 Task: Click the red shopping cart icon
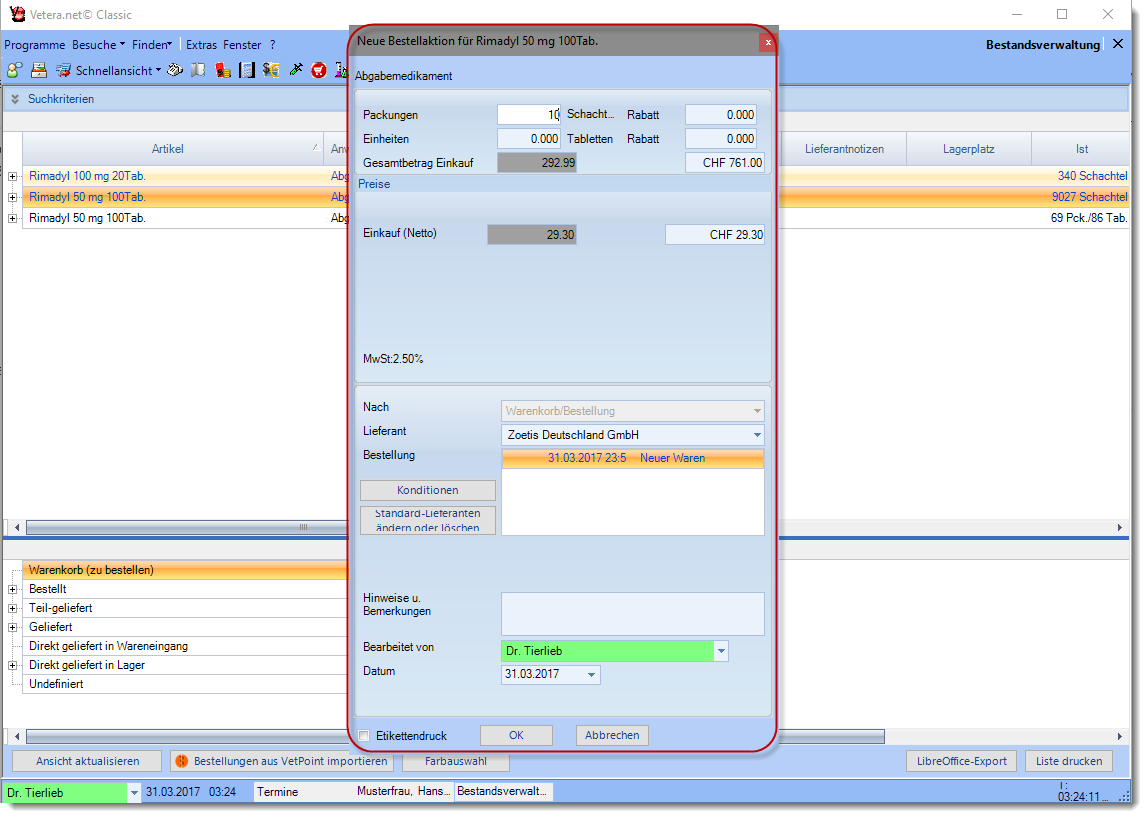319,70
